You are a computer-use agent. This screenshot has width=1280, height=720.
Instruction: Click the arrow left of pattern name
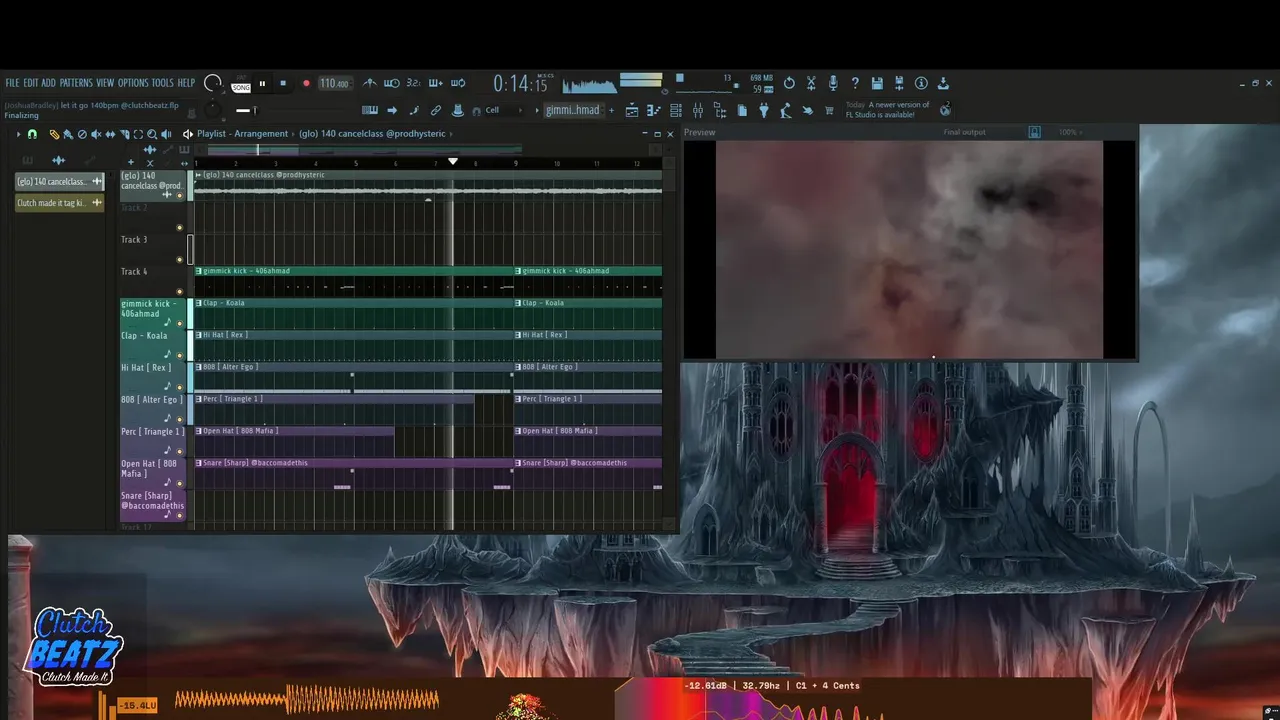pyautogui.click(x=537, y=110)
